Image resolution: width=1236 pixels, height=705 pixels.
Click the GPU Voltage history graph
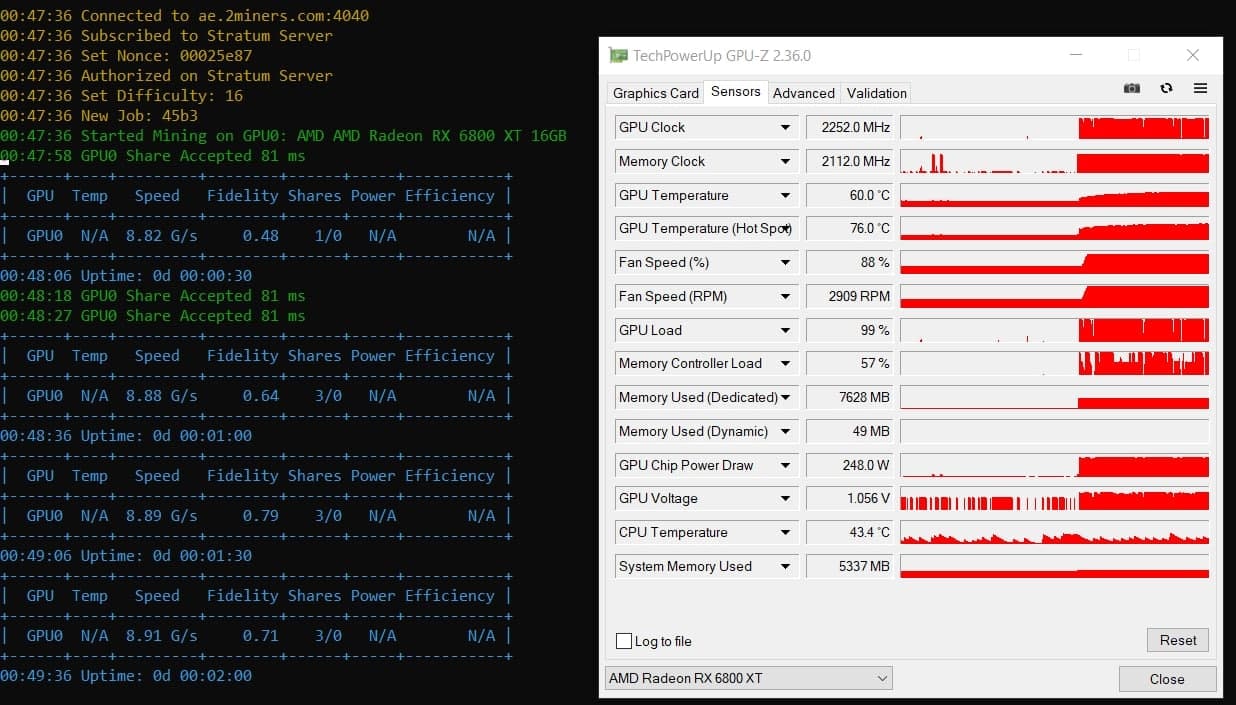[1055, 498]
